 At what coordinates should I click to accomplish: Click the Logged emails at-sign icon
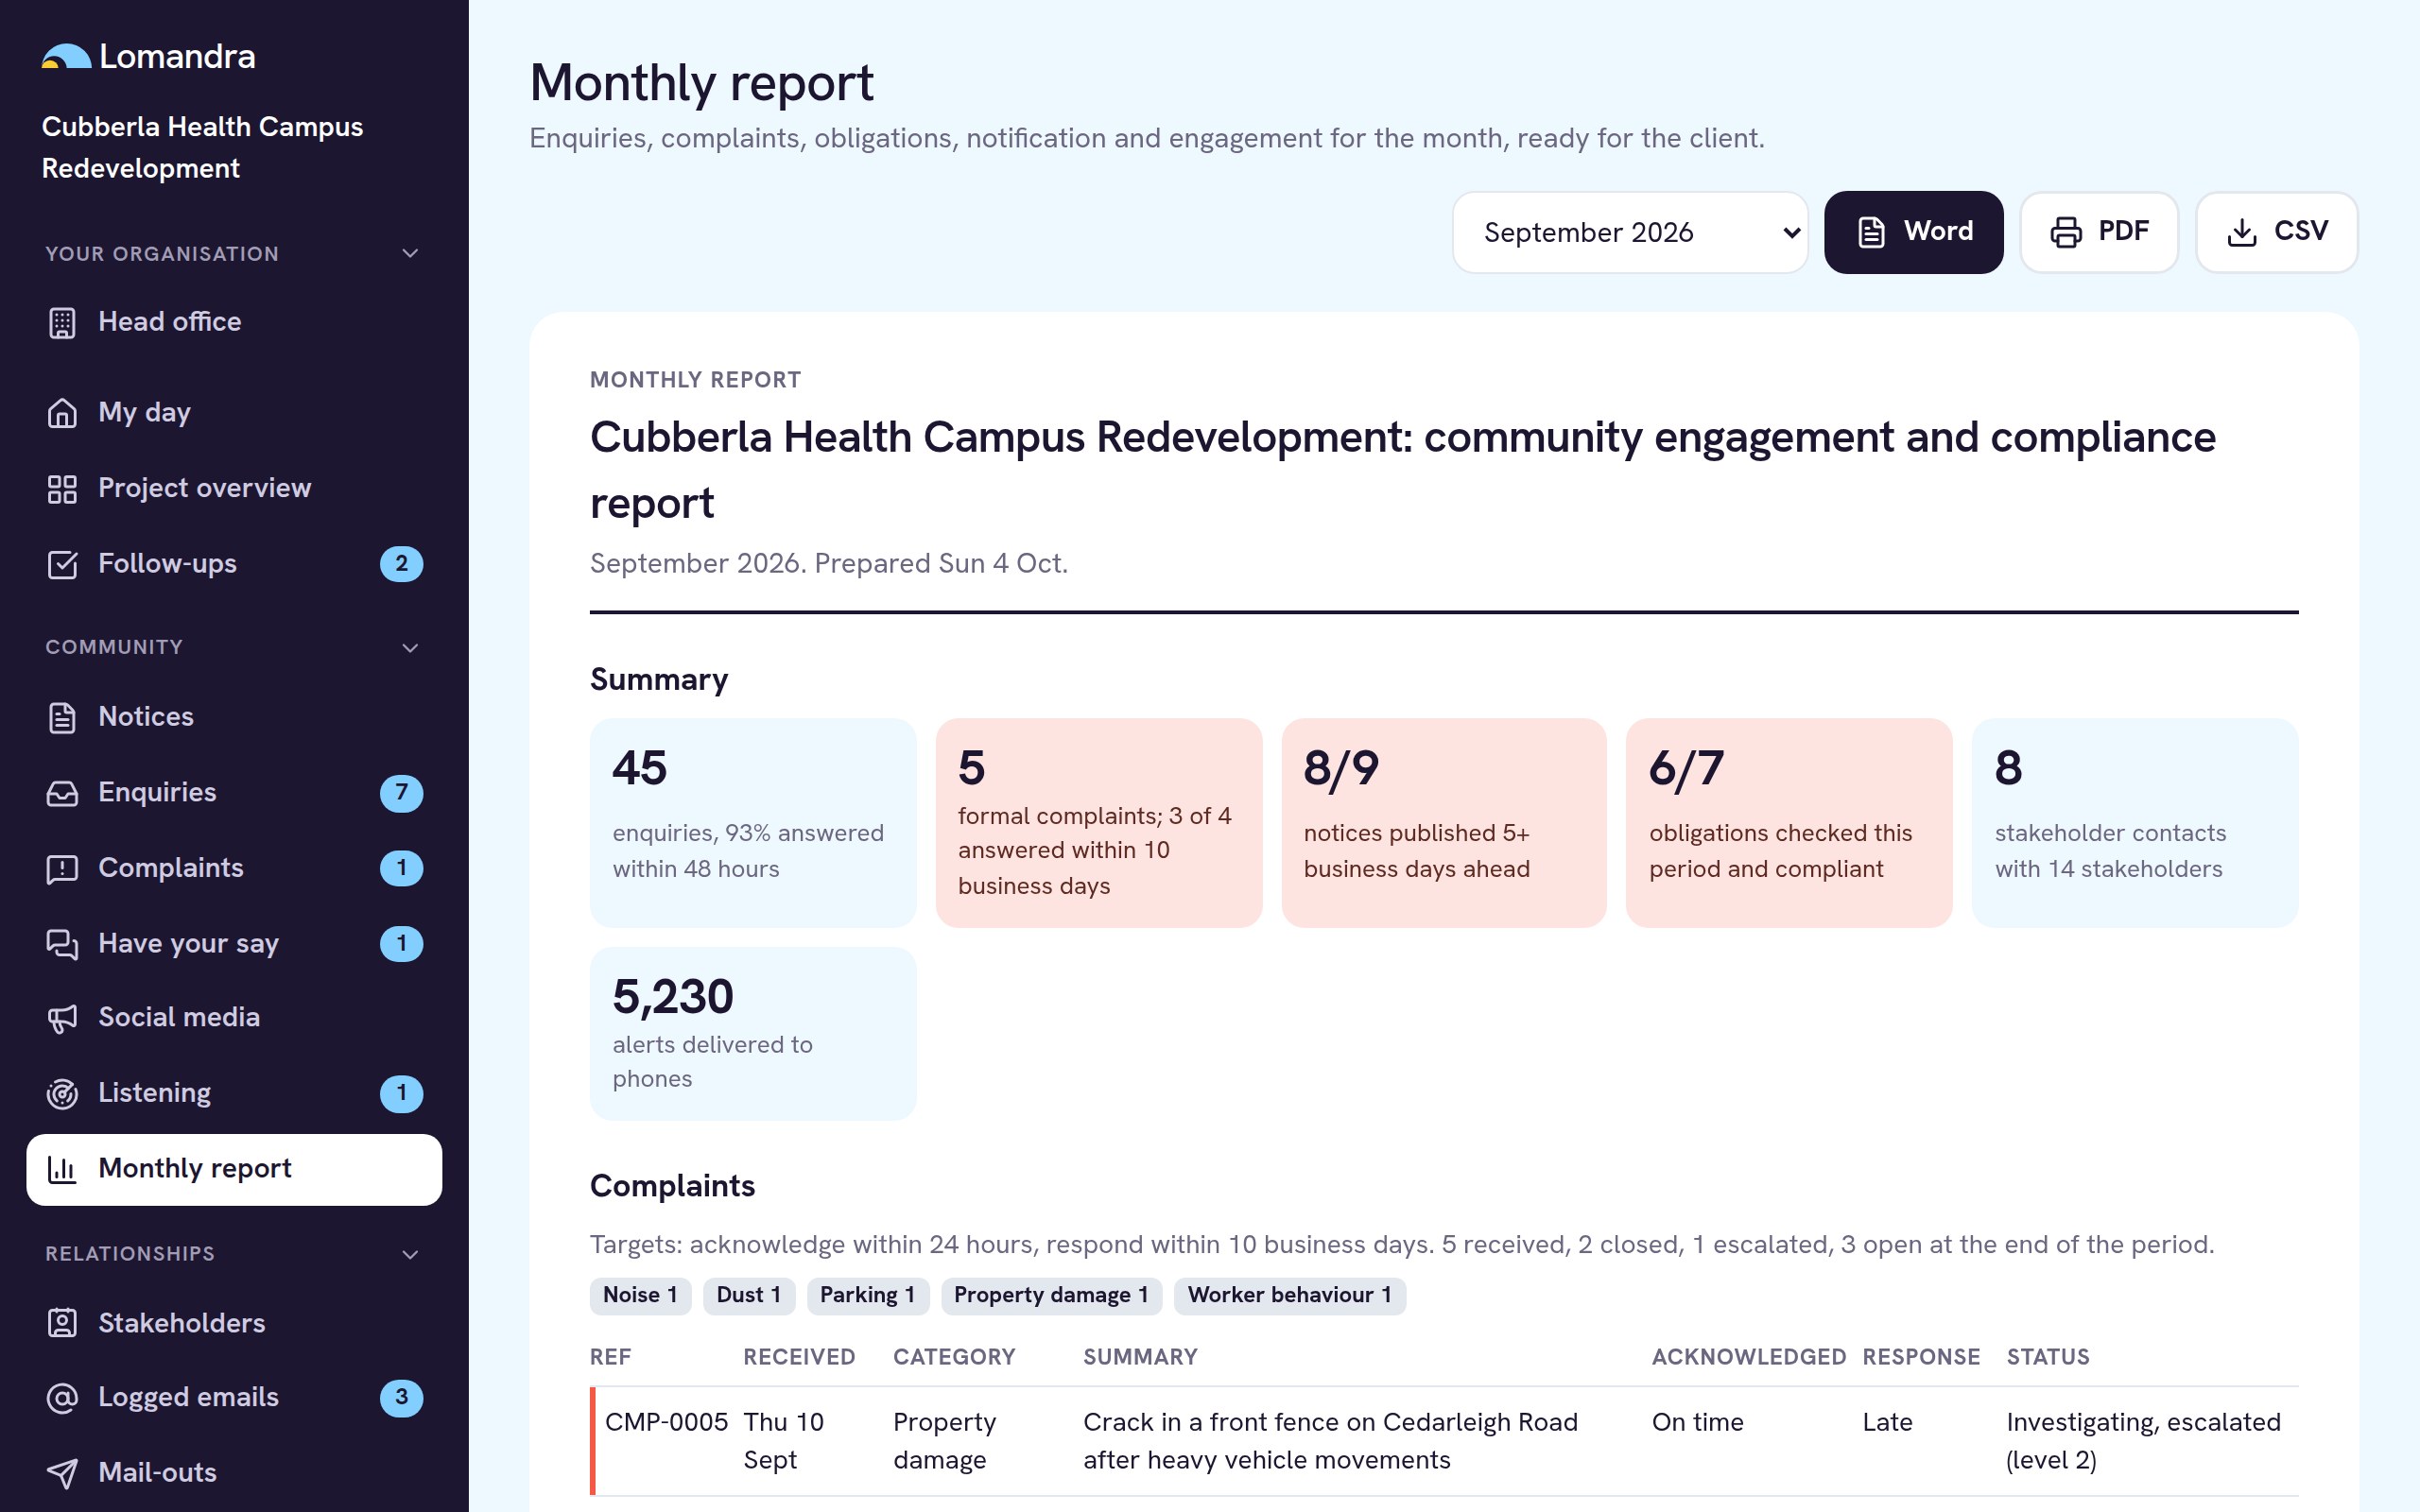(x=62, y=1398)
